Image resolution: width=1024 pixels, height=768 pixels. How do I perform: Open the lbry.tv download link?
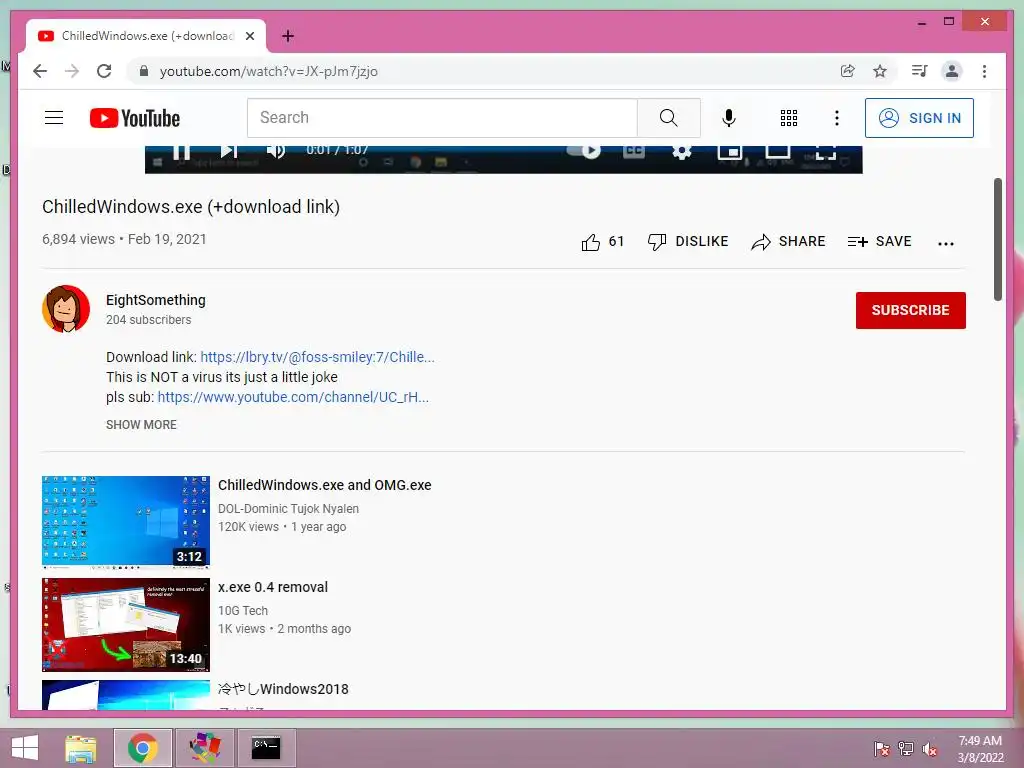pyautogui.click(x=317, y=357)
